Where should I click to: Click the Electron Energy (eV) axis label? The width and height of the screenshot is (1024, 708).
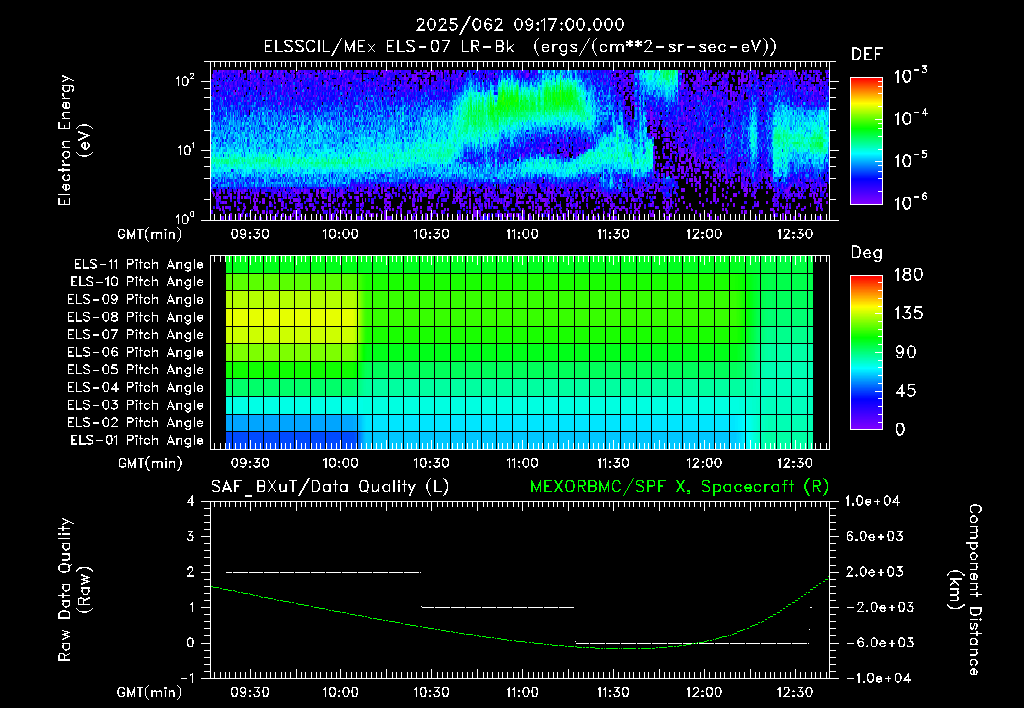pos(74,140)
